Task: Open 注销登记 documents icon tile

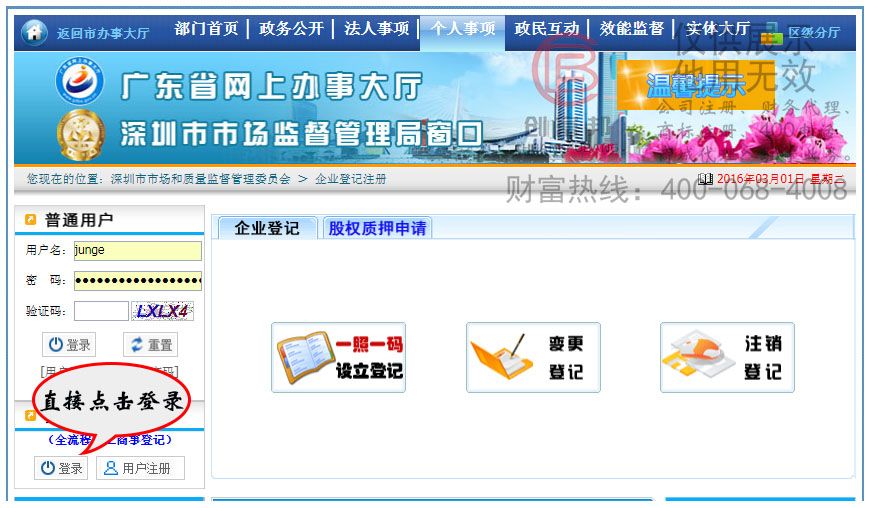Action: pos(727,358)
